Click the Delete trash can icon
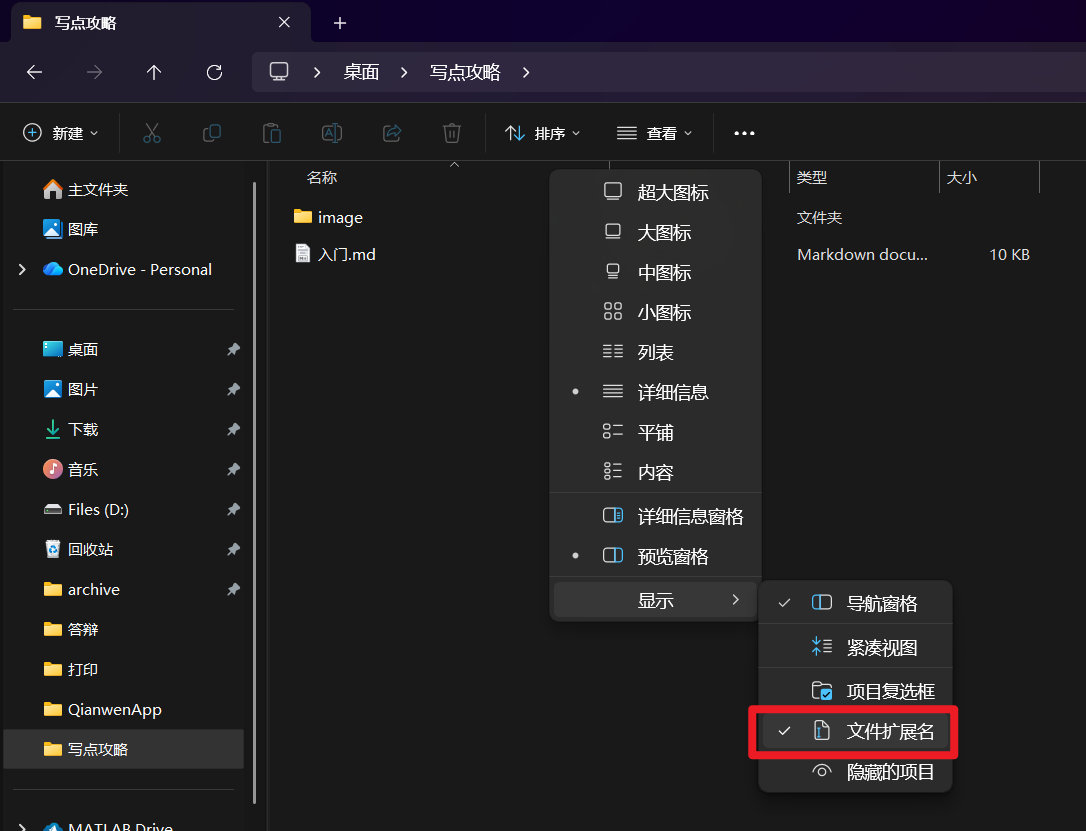 pyautogui.click(x=452, y=133)
